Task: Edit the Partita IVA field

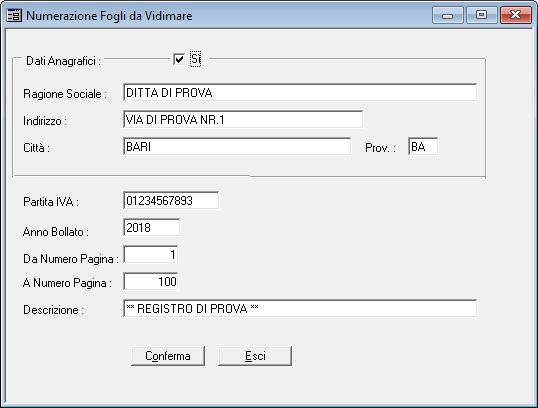Action: click(171, 201)
